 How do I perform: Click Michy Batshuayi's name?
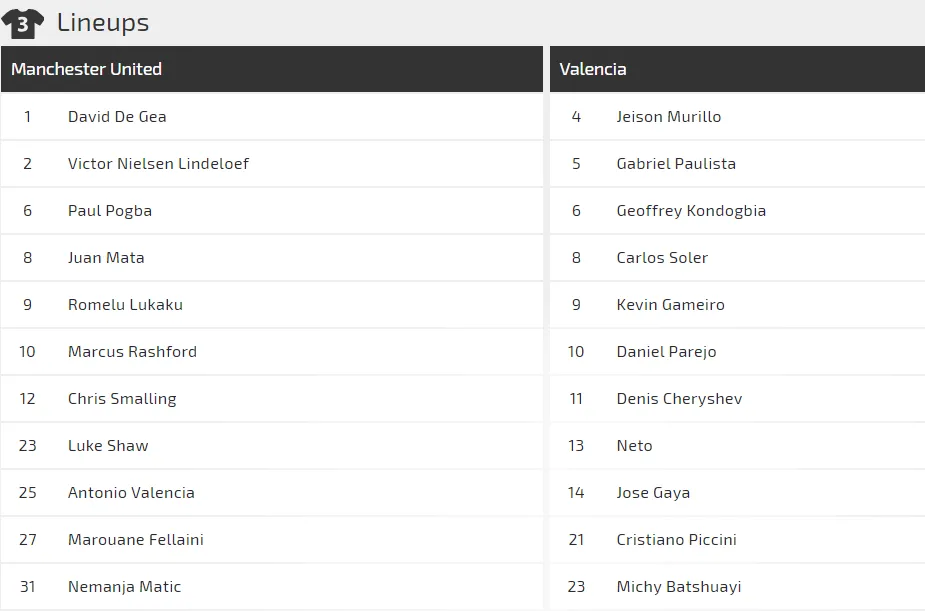click(x=678, y=587)
